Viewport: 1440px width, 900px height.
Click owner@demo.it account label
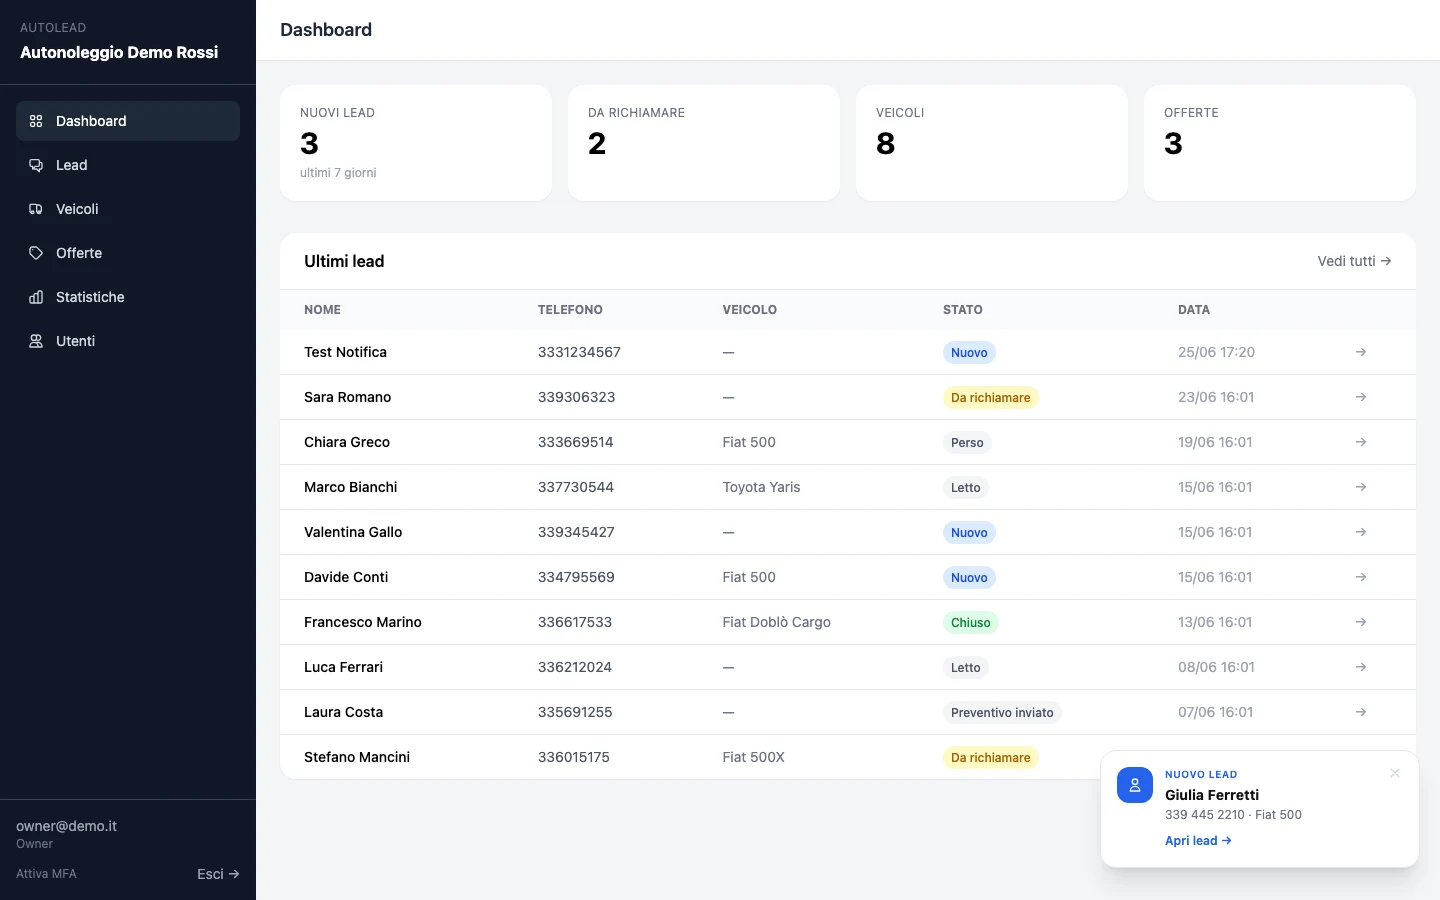point(66,826)
